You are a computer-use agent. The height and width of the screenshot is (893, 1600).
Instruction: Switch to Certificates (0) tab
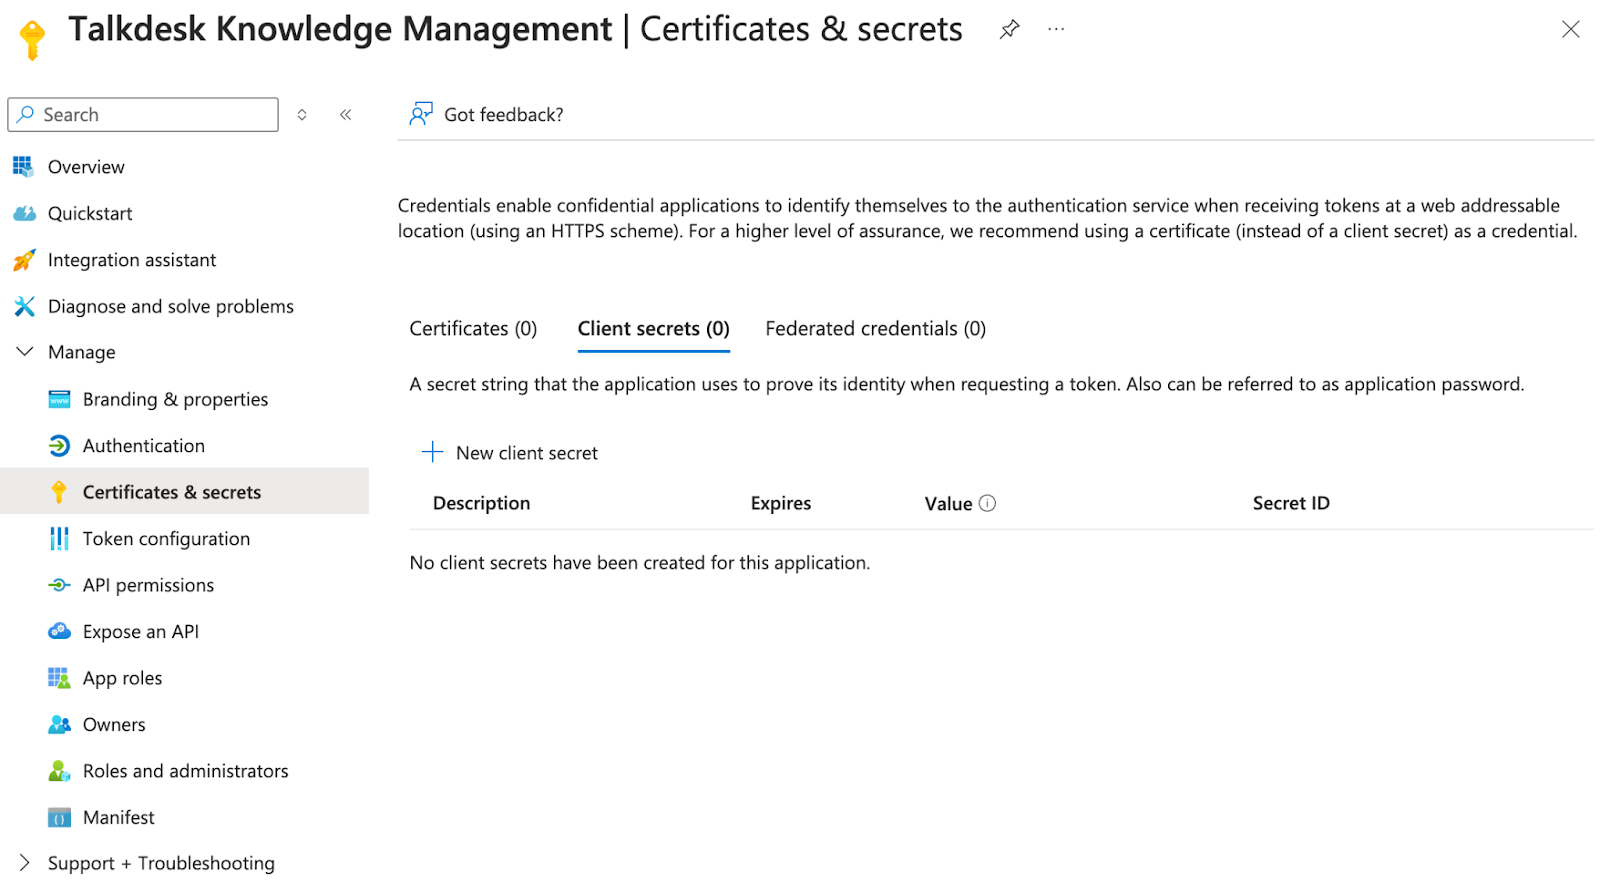[473, 329]
